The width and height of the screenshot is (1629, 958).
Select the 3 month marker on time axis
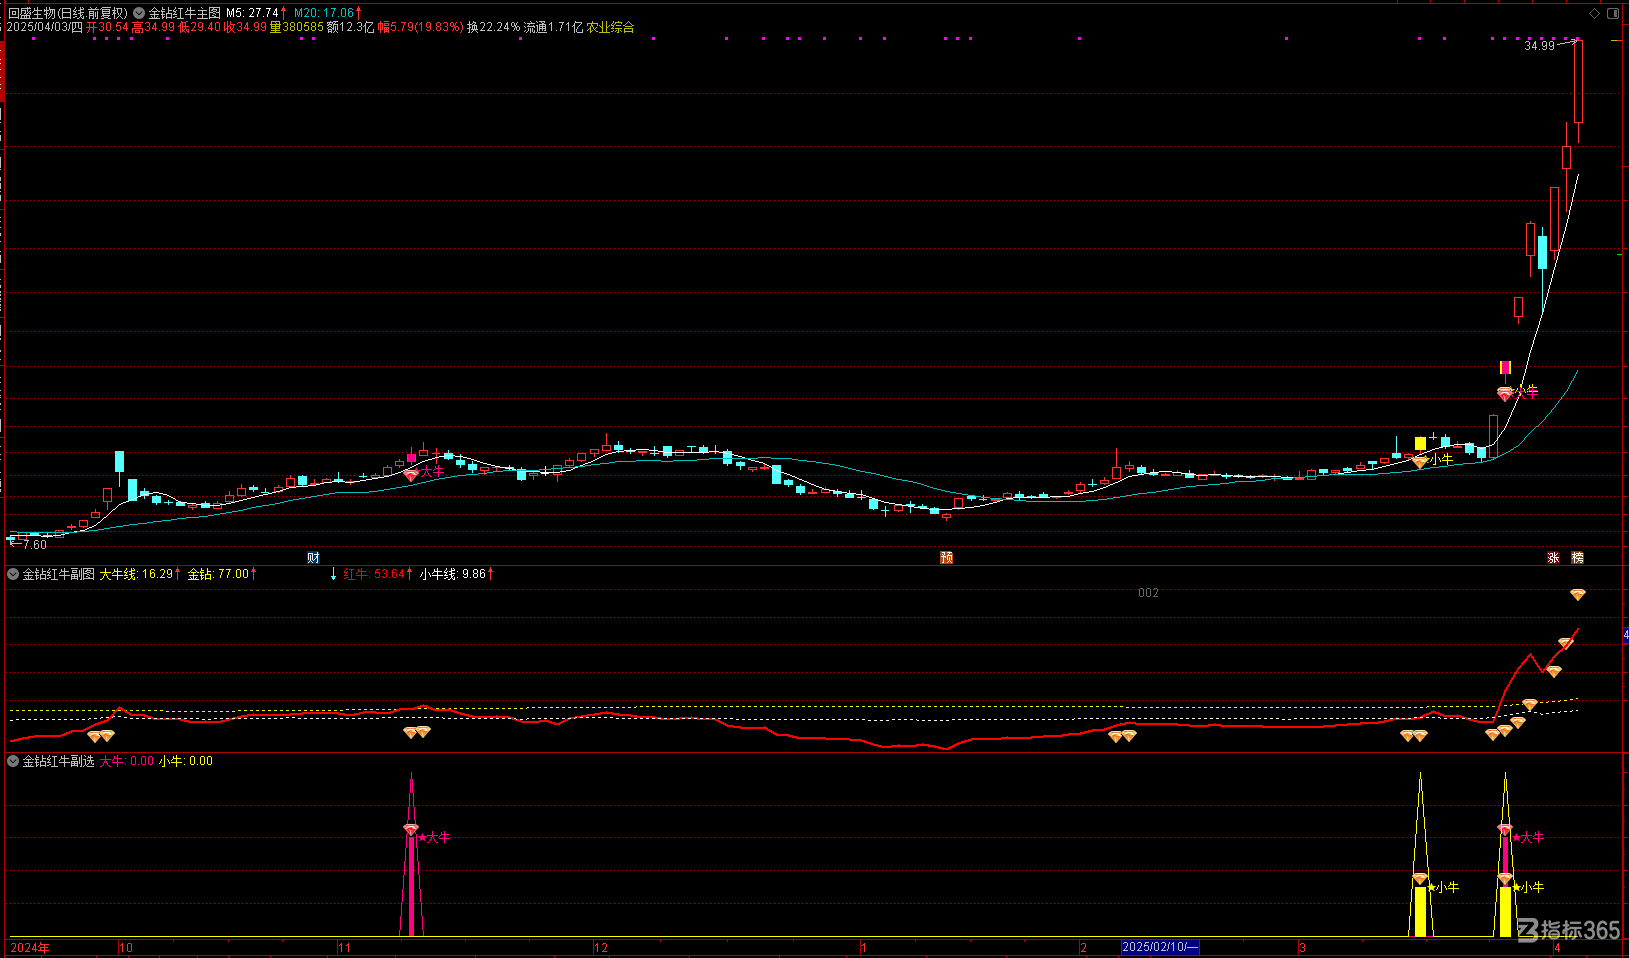[x=1303, y=947]
